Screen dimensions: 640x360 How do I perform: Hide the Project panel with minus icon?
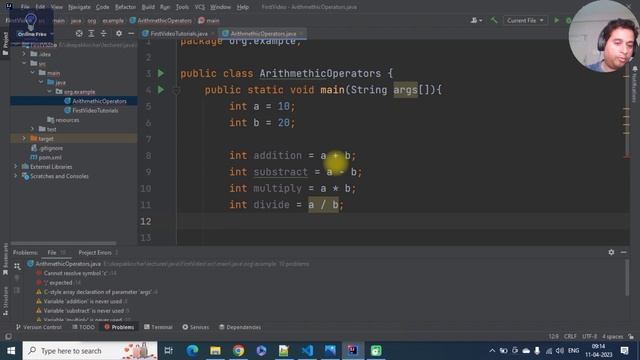[x=131, y=33]
